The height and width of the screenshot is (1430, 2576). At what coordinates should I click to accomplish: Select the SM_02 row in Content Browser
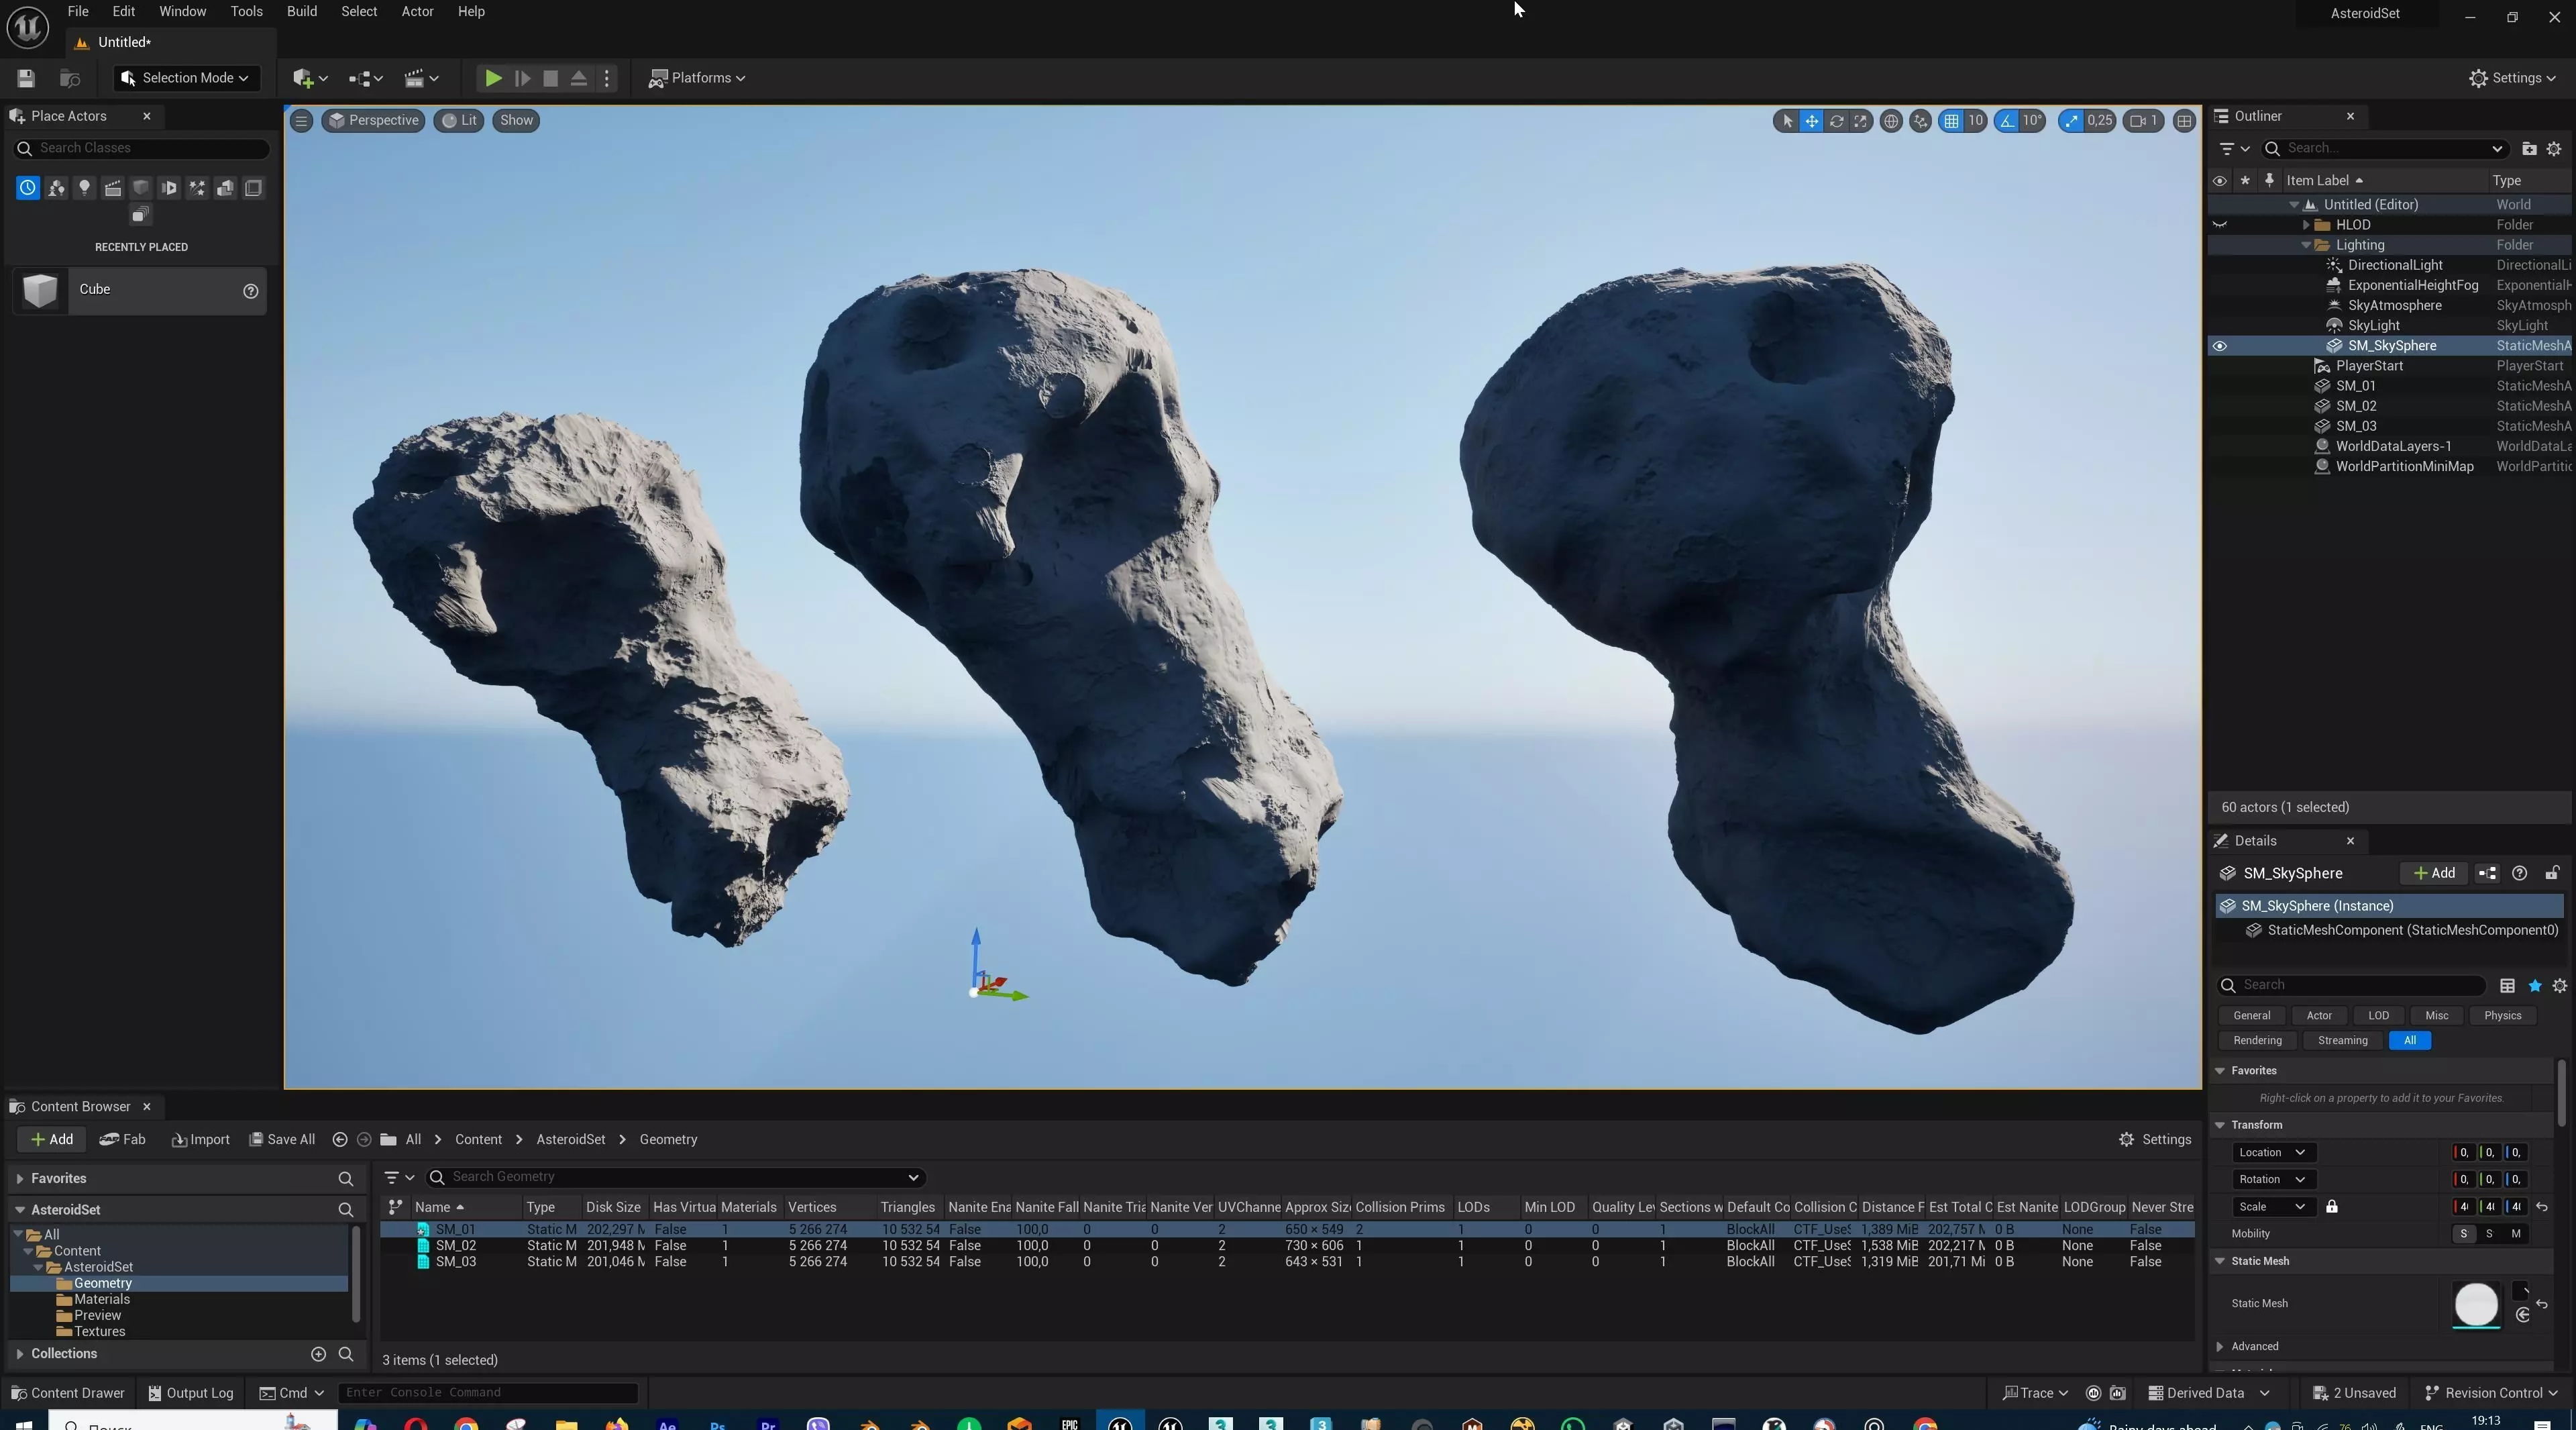point(1287,1246)
